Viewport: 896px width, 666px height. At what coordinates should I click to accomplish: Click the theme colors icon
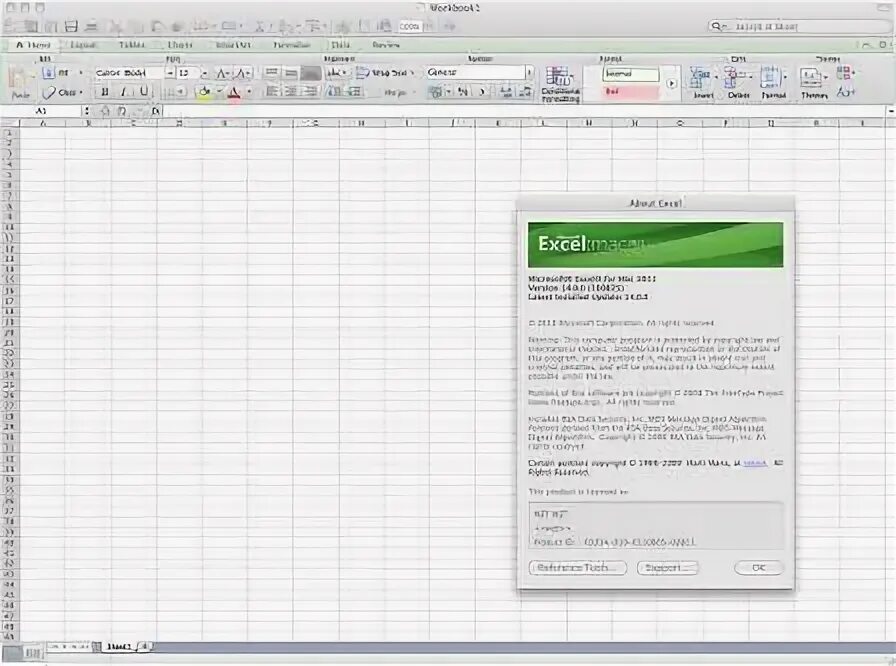(845, 73)
